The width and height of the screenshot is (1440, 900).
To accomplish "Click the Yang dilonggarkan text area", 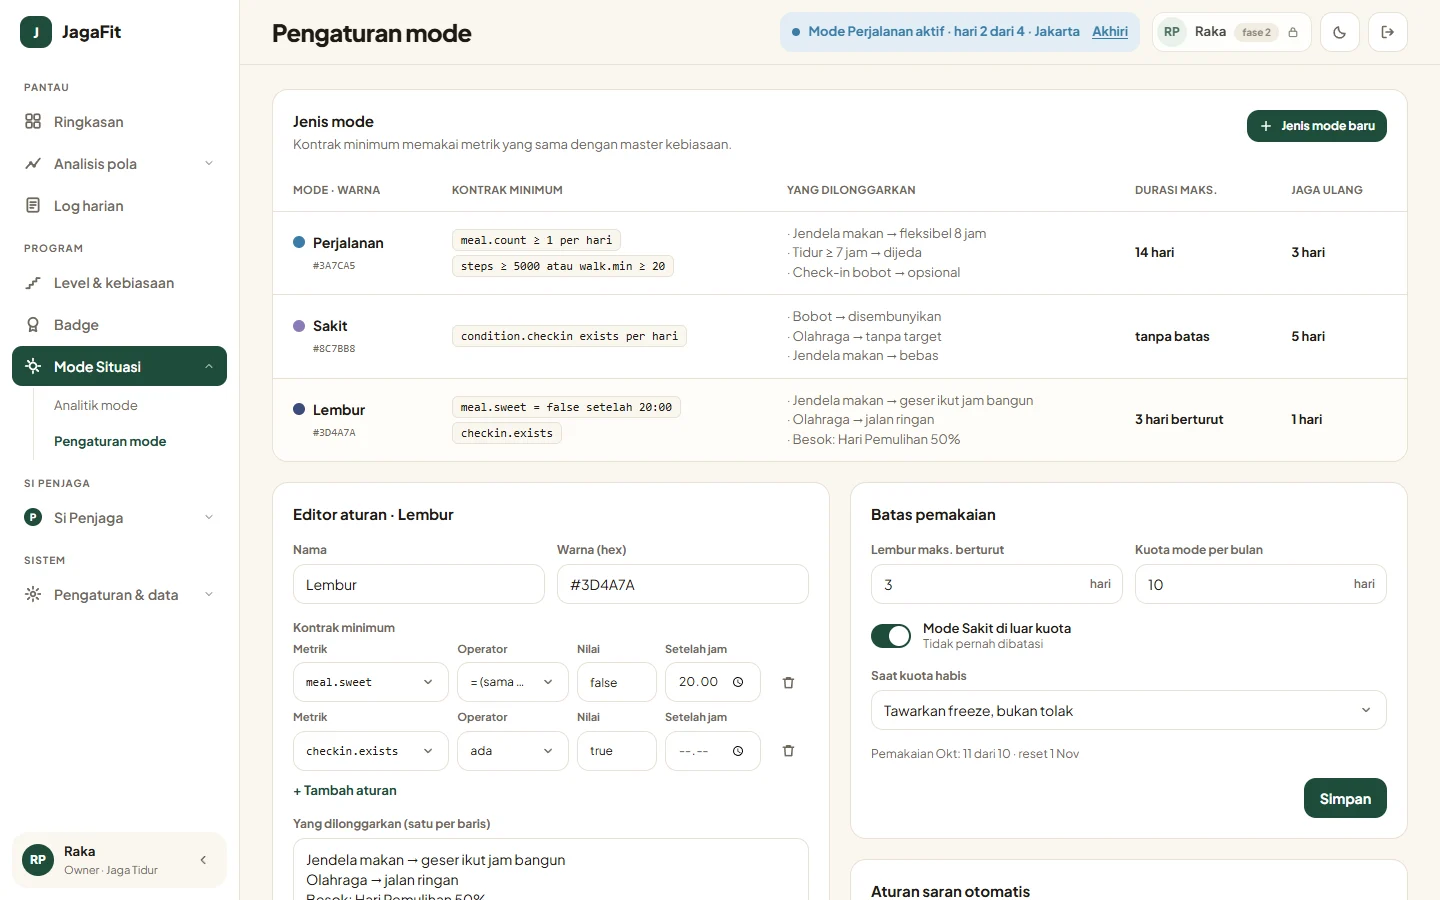I will [x=551, y=869].
